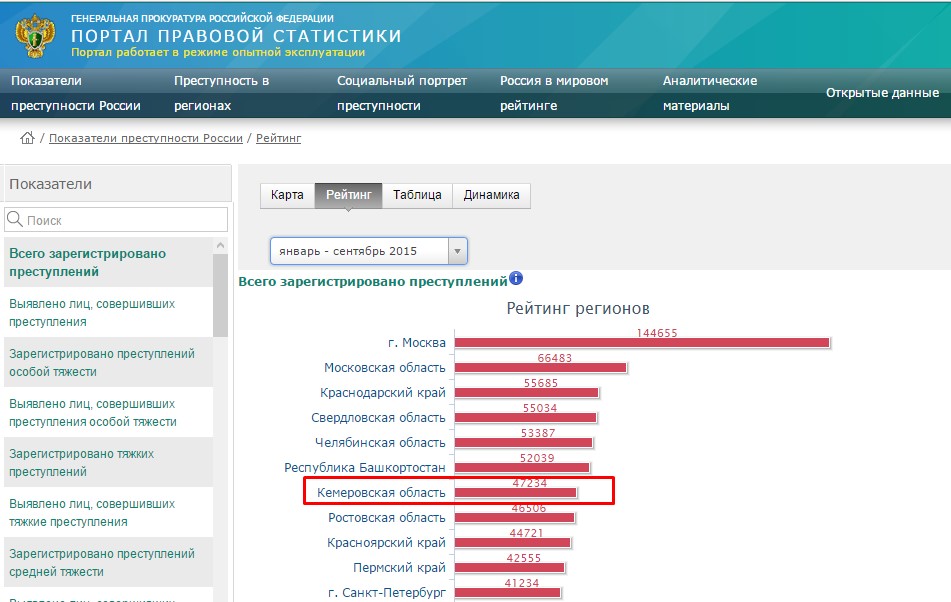Viewport: 951px width, 602px height.
Task: Click the 'Московская область' chart bar
Action: point(540,368)
